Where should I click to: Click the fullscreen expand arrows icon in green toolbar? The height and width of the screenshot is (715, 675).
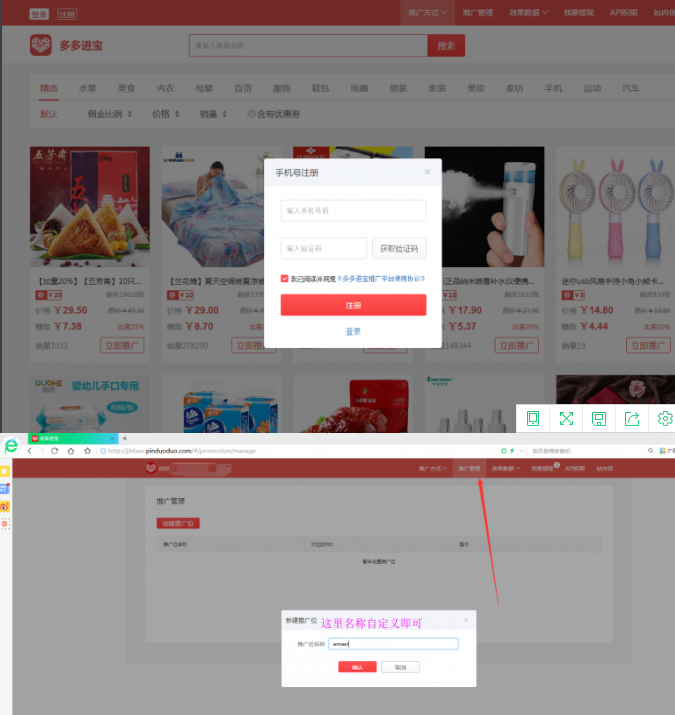click(566, 418)
